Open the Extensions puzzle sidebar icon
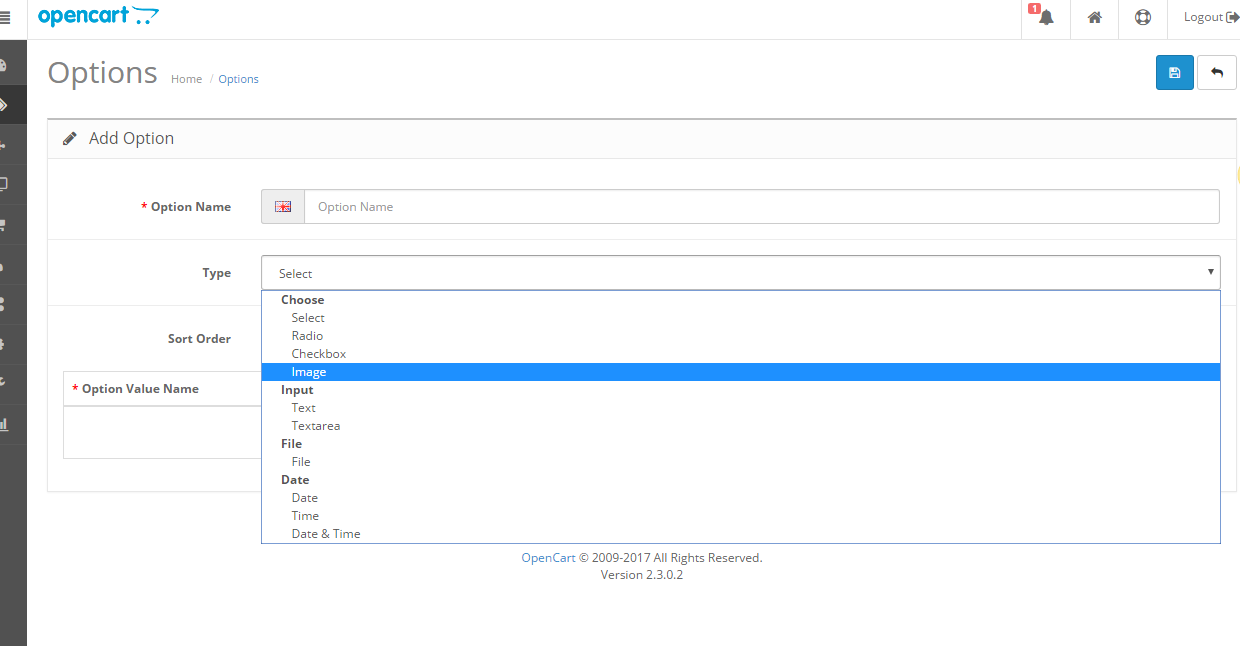1240x646 pixels. (3, 144)
